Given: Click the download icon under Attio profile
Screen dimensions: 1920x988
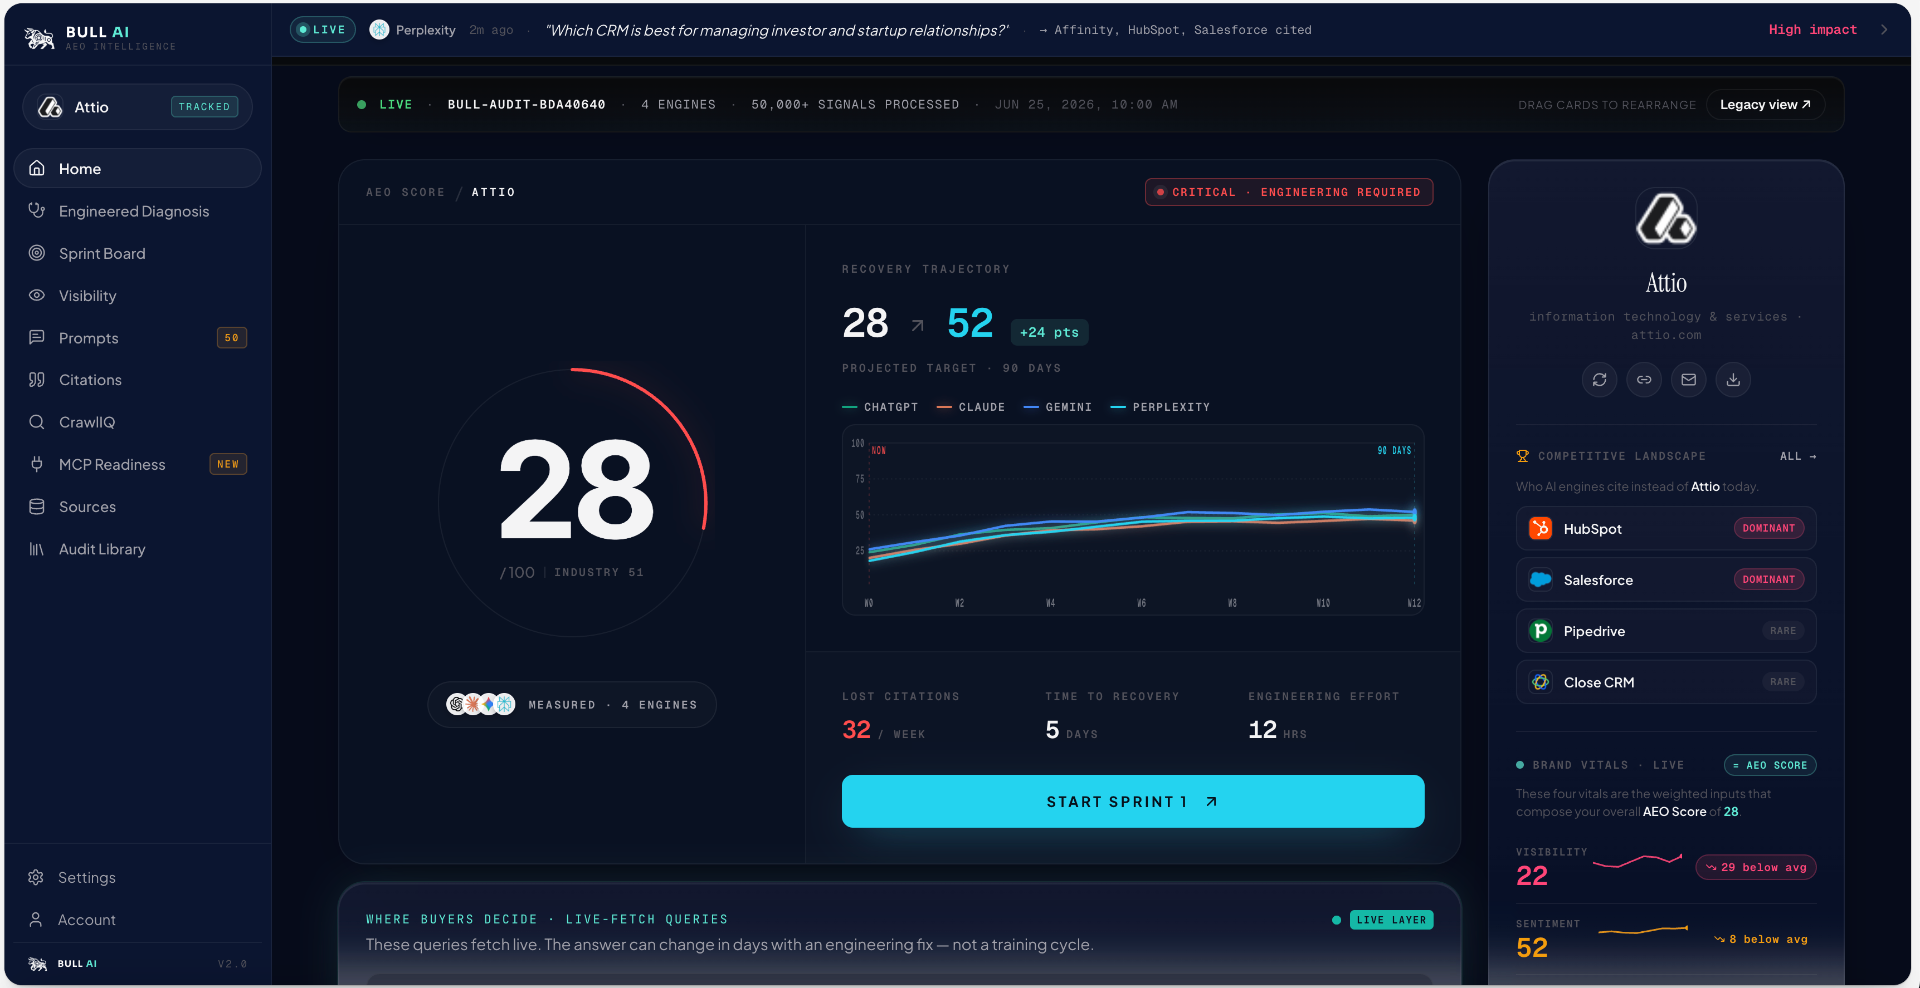Looking at the screenshot, I should (x=1733, y=379).
